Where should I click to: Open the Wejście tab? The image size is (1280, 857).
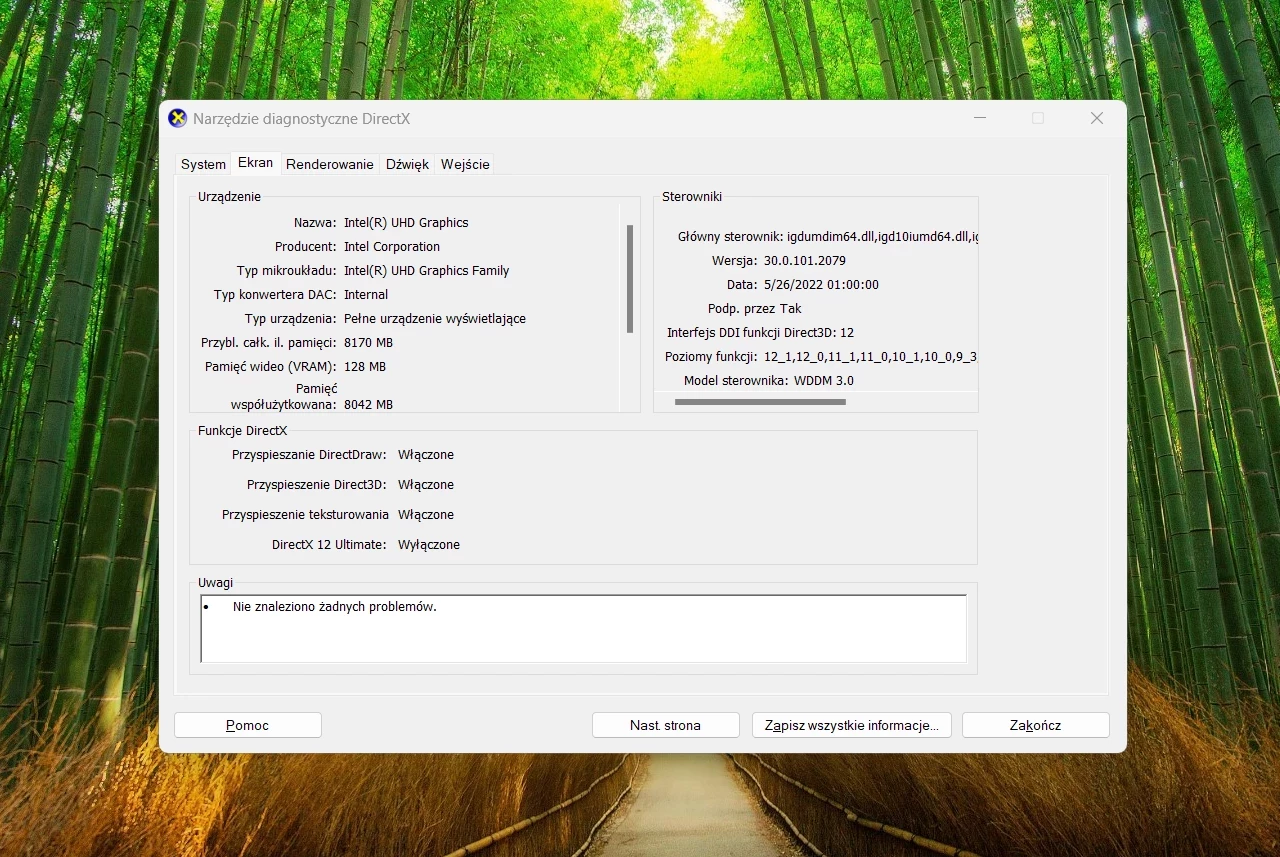point(465,164)
